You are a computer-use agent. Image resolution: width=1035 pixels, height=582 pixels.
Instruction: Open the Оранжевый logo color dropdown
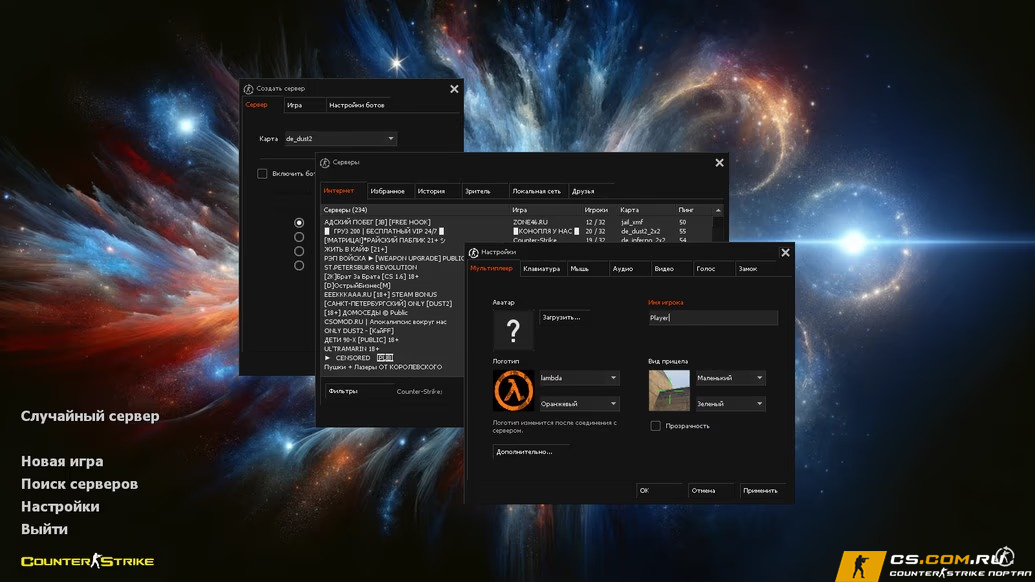(x=579, y=403)
